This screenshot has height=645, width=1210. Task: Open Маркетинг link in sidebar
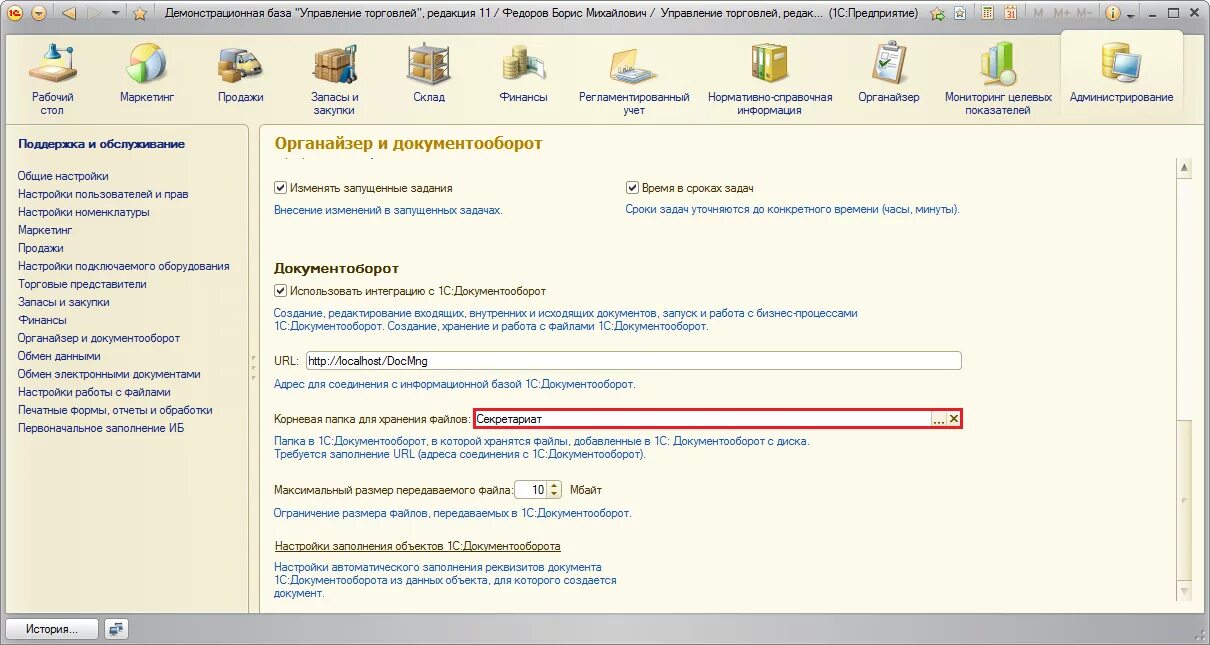click(x=45, y=230)
